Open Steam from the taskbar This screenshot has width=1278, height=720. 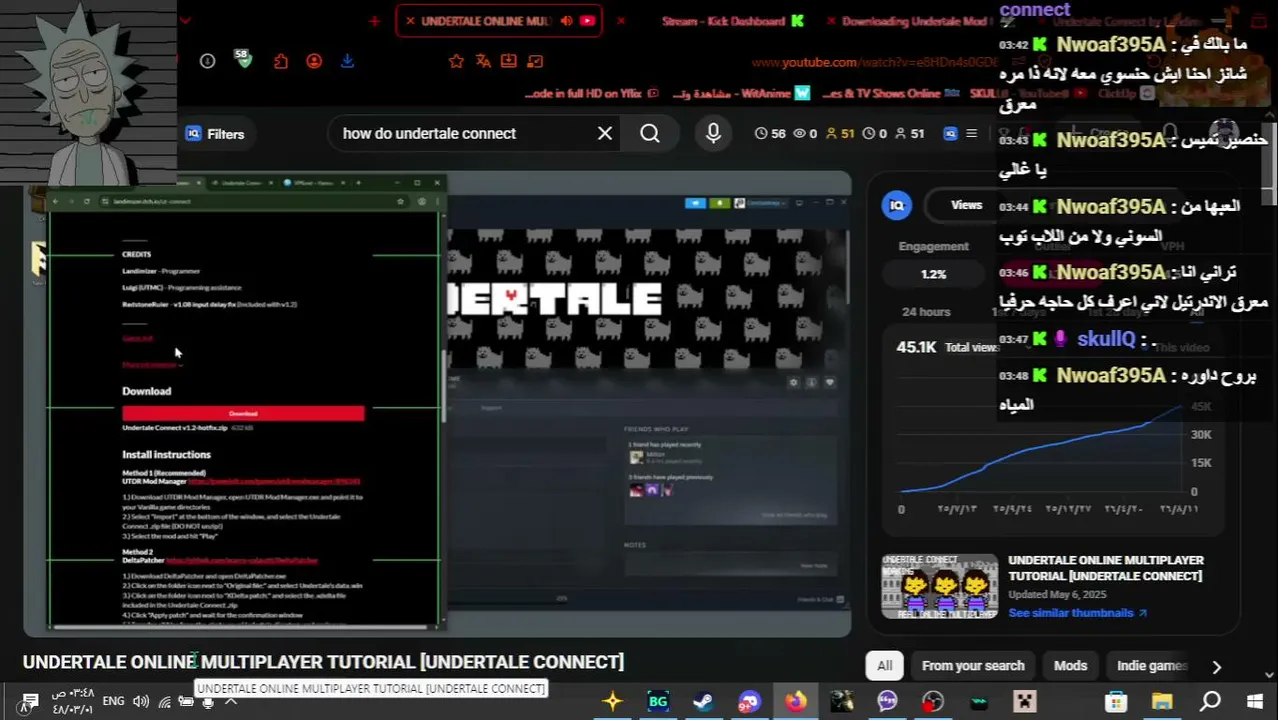coord(703,702)
